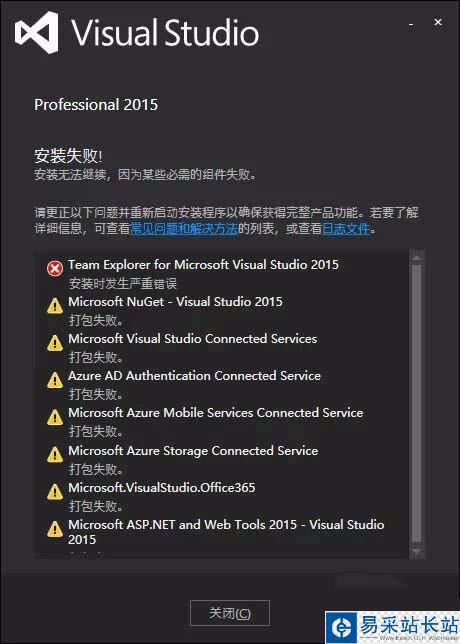Open the 常见问题和解决方法 link

point(184,228)
